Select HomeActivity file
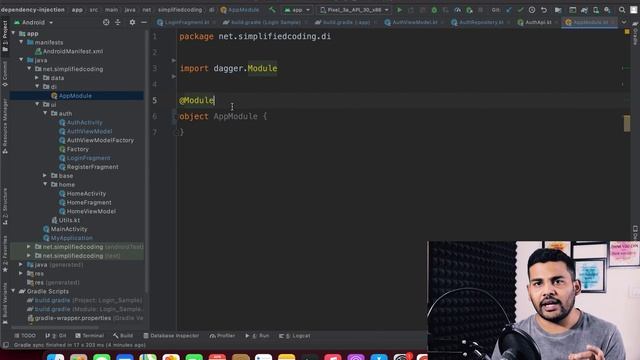Screen dimensions: 640x360 [82, 193]
